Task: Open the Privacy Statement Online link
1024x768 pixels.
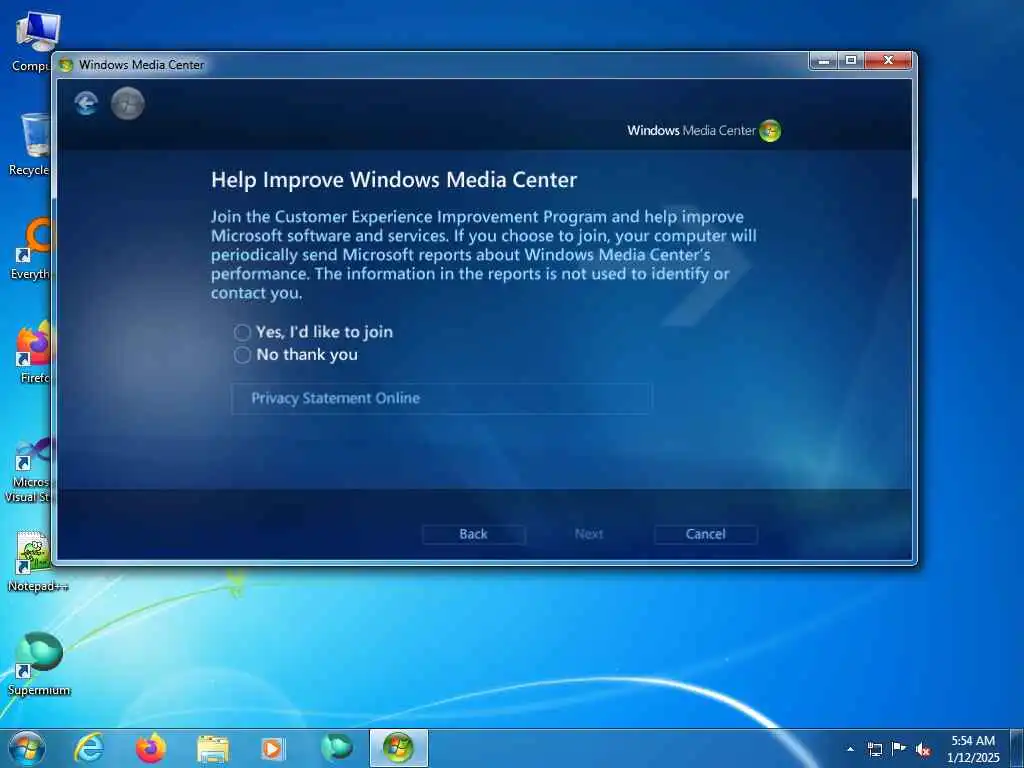Action: pos(441,398)
